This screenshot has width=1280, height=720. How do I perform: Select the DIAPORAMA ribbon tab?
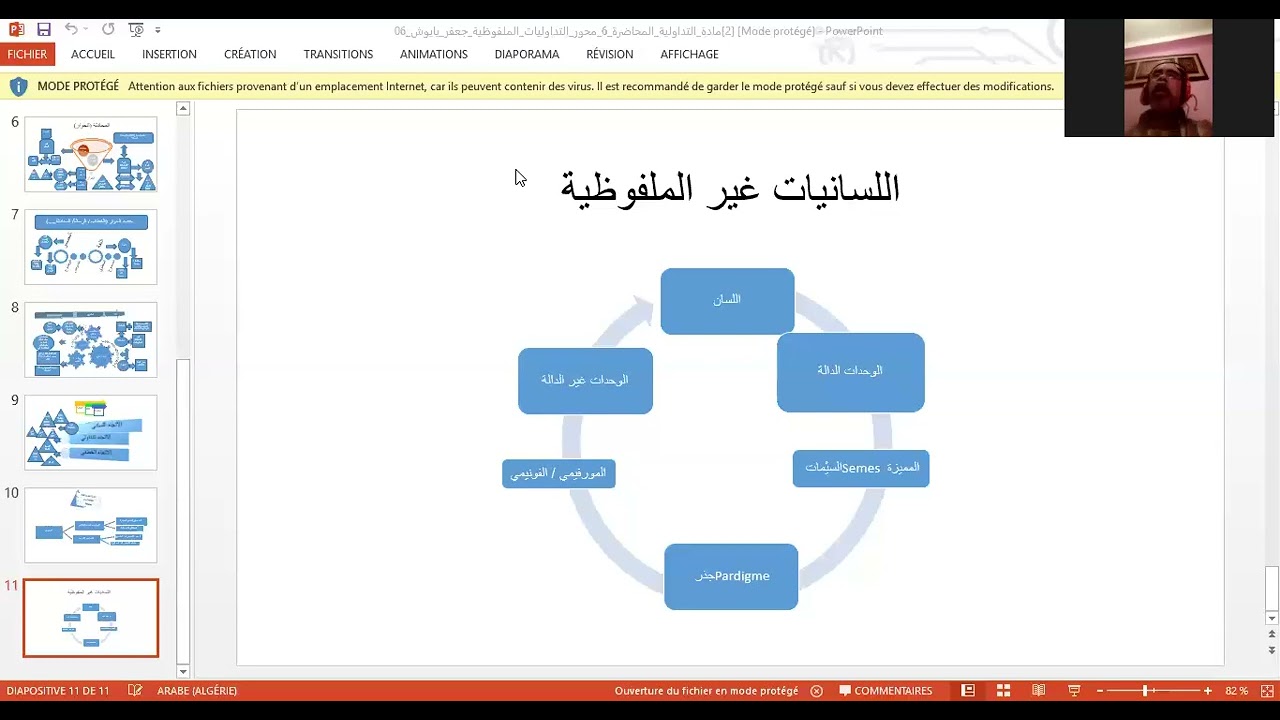[527, 54]
